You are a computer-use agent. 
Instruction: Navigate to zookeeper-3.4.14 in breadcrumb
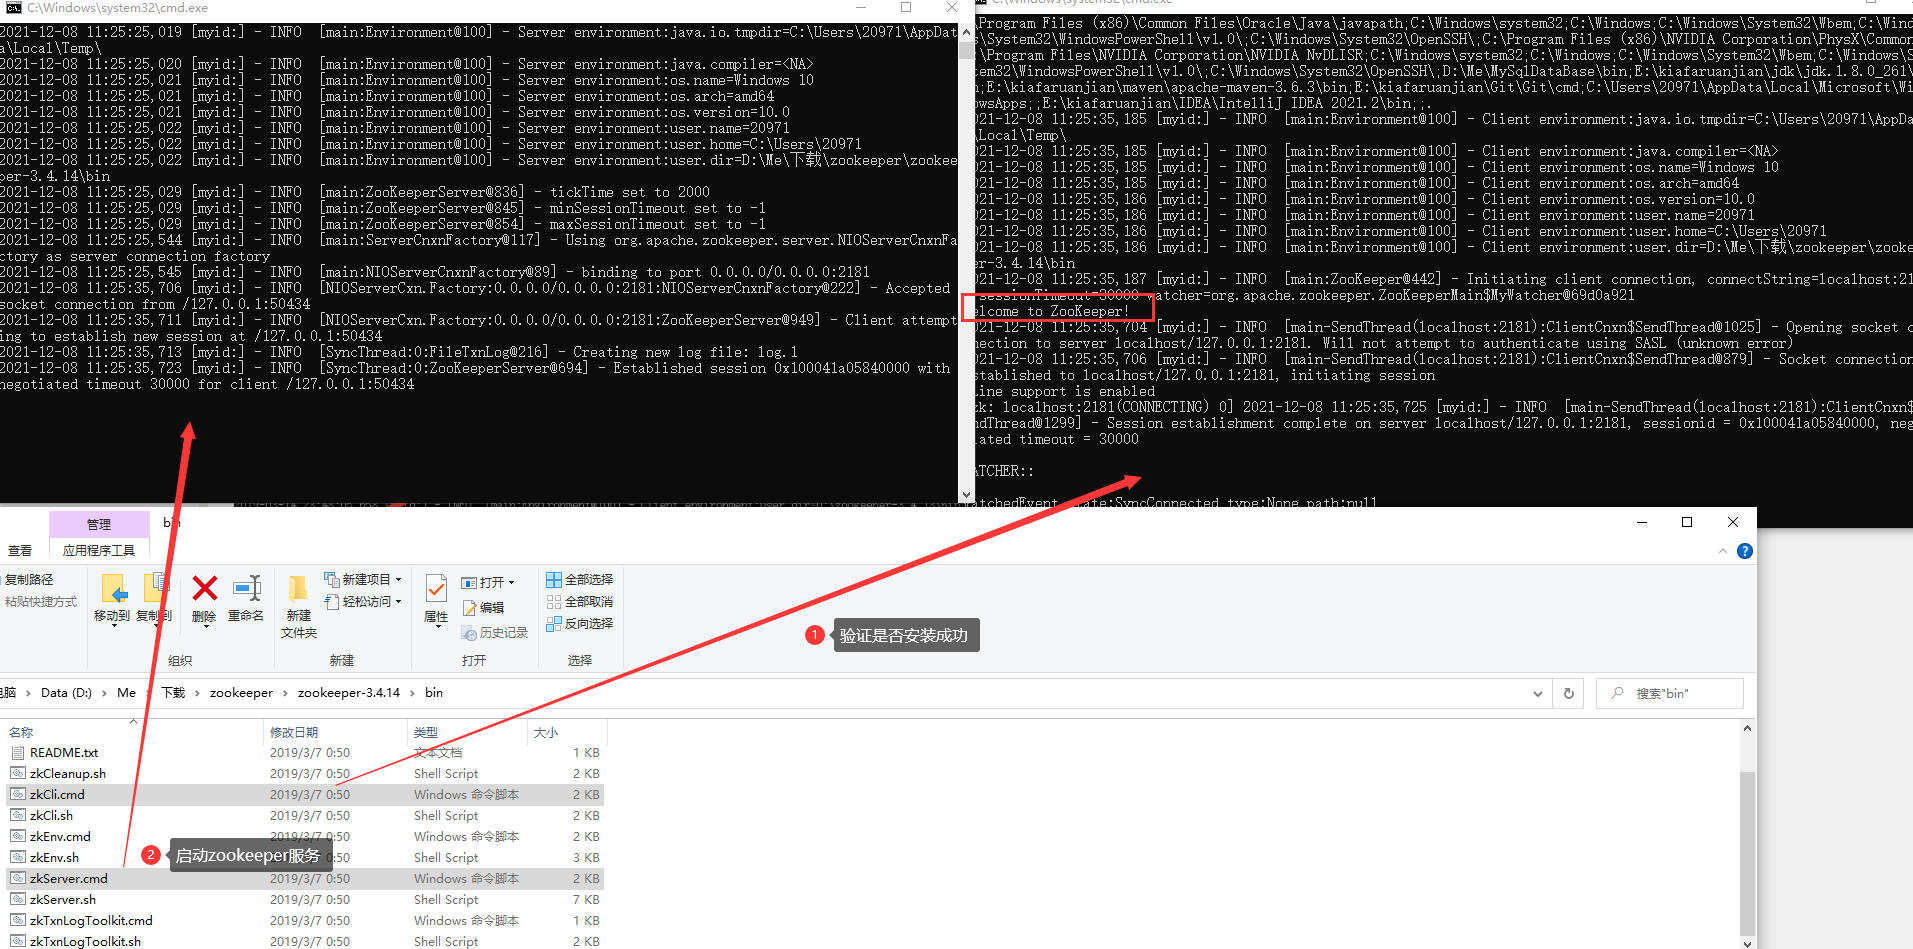[x=348, y=692]
